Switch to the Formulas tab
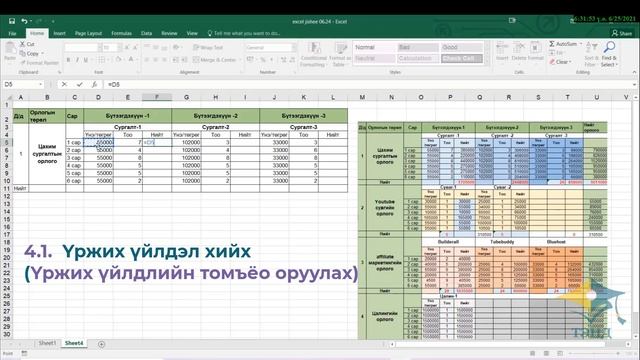 [x=122, y=33]
